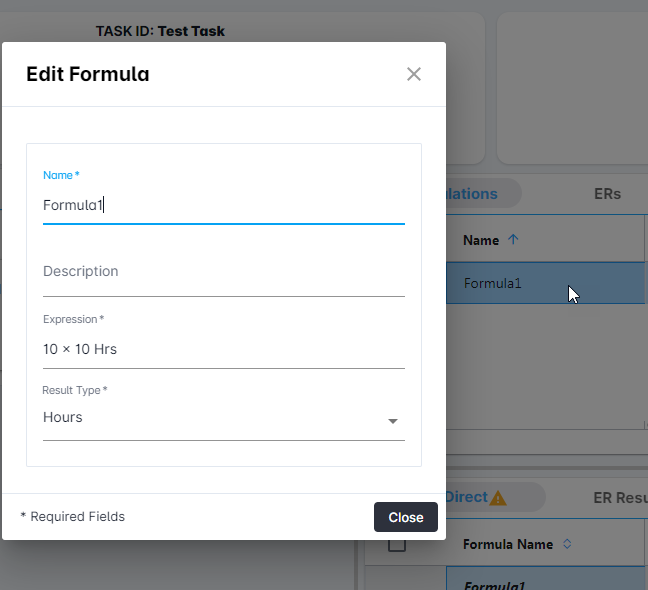Switch to the ER Results tab
Screen dimensions: 648x590
tap(620, 497)
